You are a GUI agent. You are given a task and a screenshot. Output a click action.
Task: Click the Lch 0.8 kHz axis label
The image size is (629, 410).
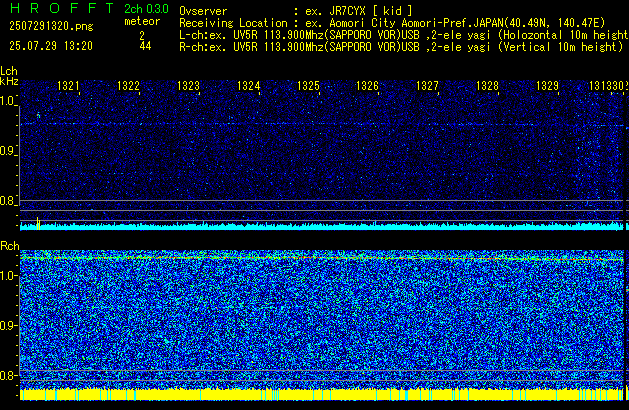(8, 201)
